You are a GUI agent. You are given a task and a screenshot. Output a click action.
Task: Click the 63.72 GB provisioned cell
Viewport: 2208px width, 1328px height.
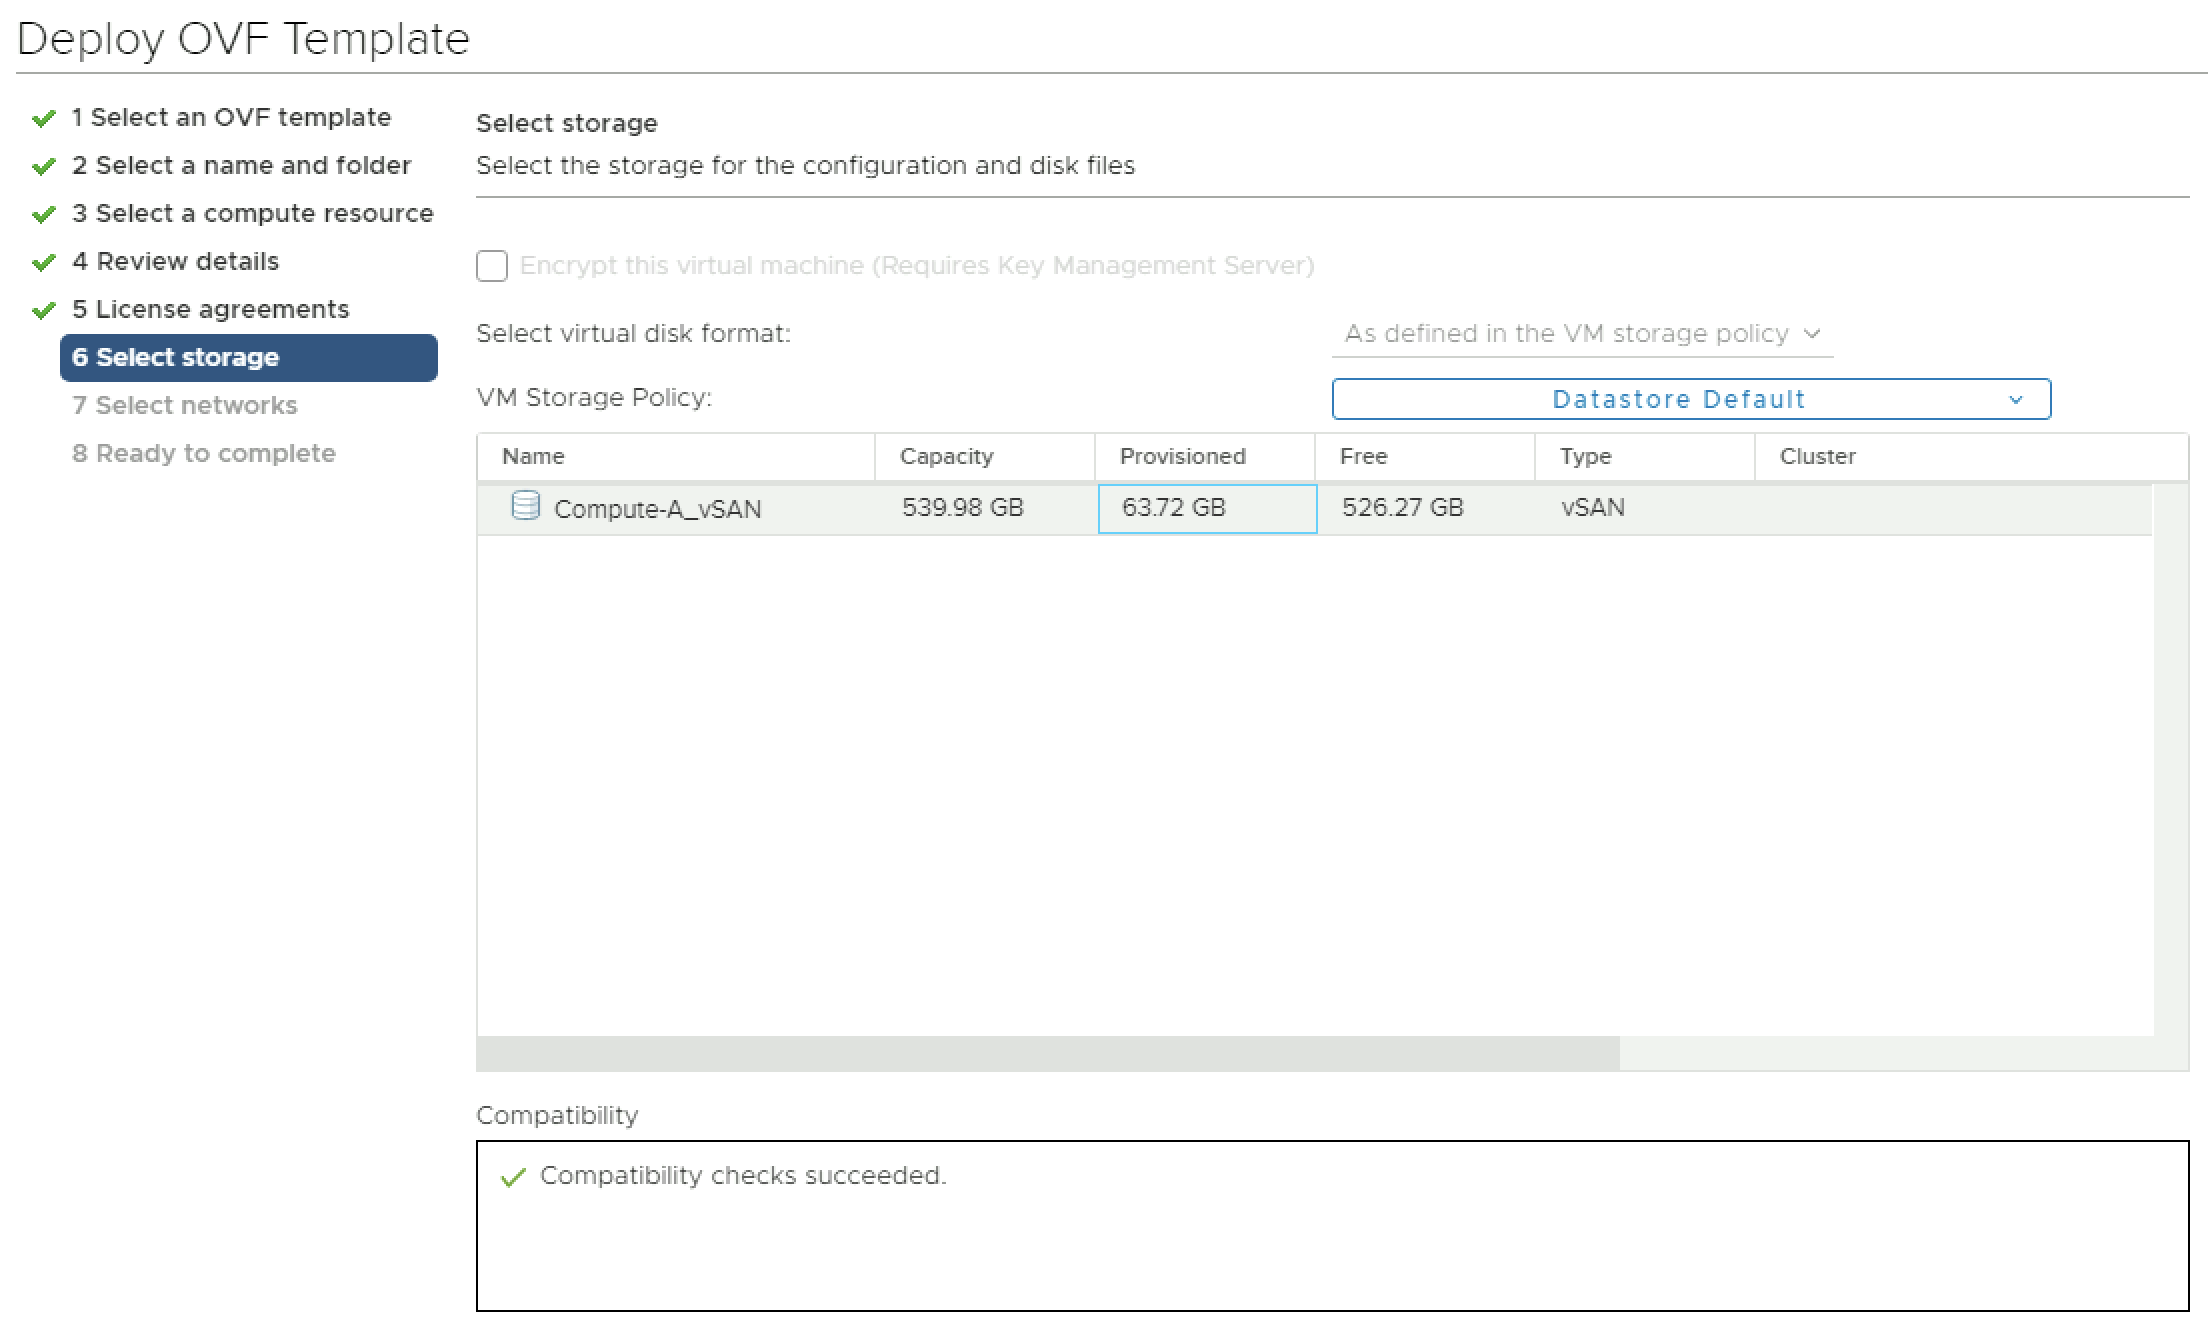[x=1206, y=508]
